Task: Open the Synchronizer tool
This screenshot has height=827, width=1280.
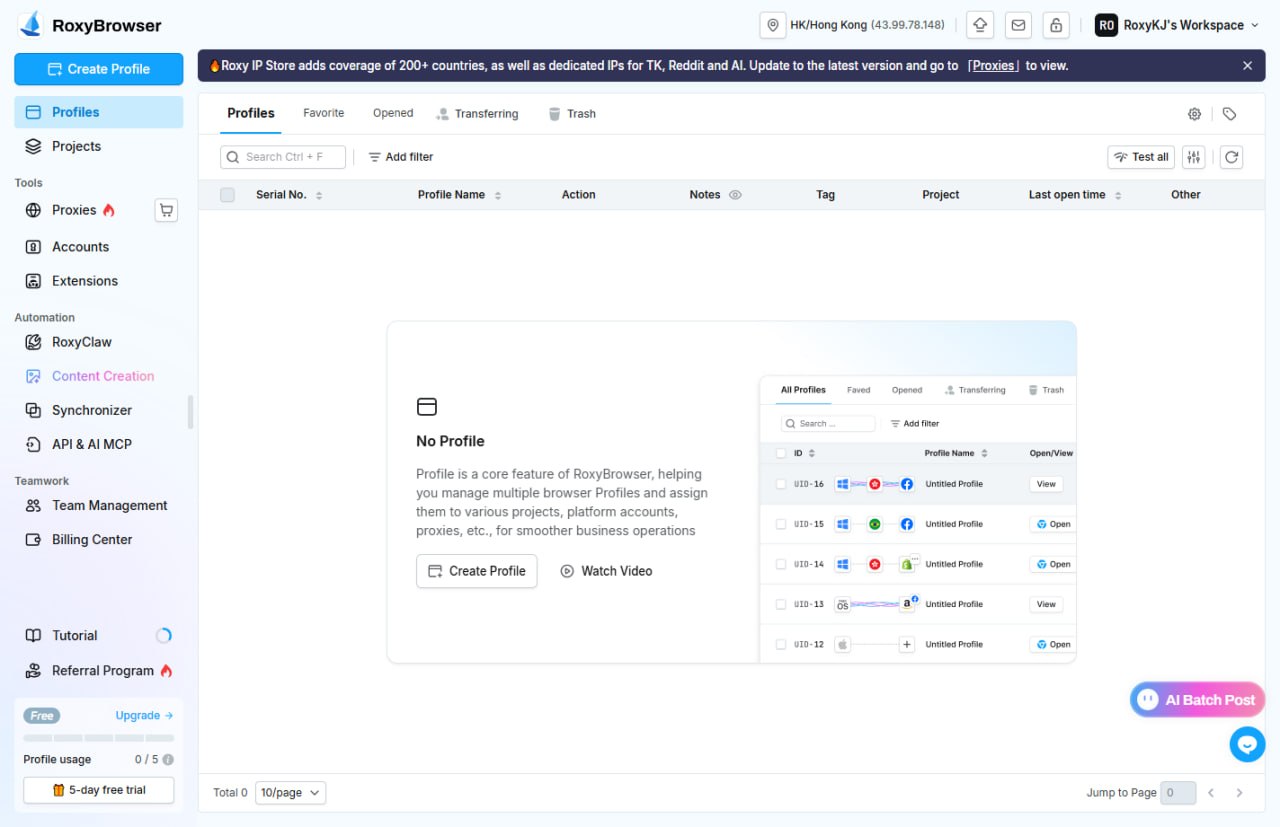Action: (x=98, y=410)
